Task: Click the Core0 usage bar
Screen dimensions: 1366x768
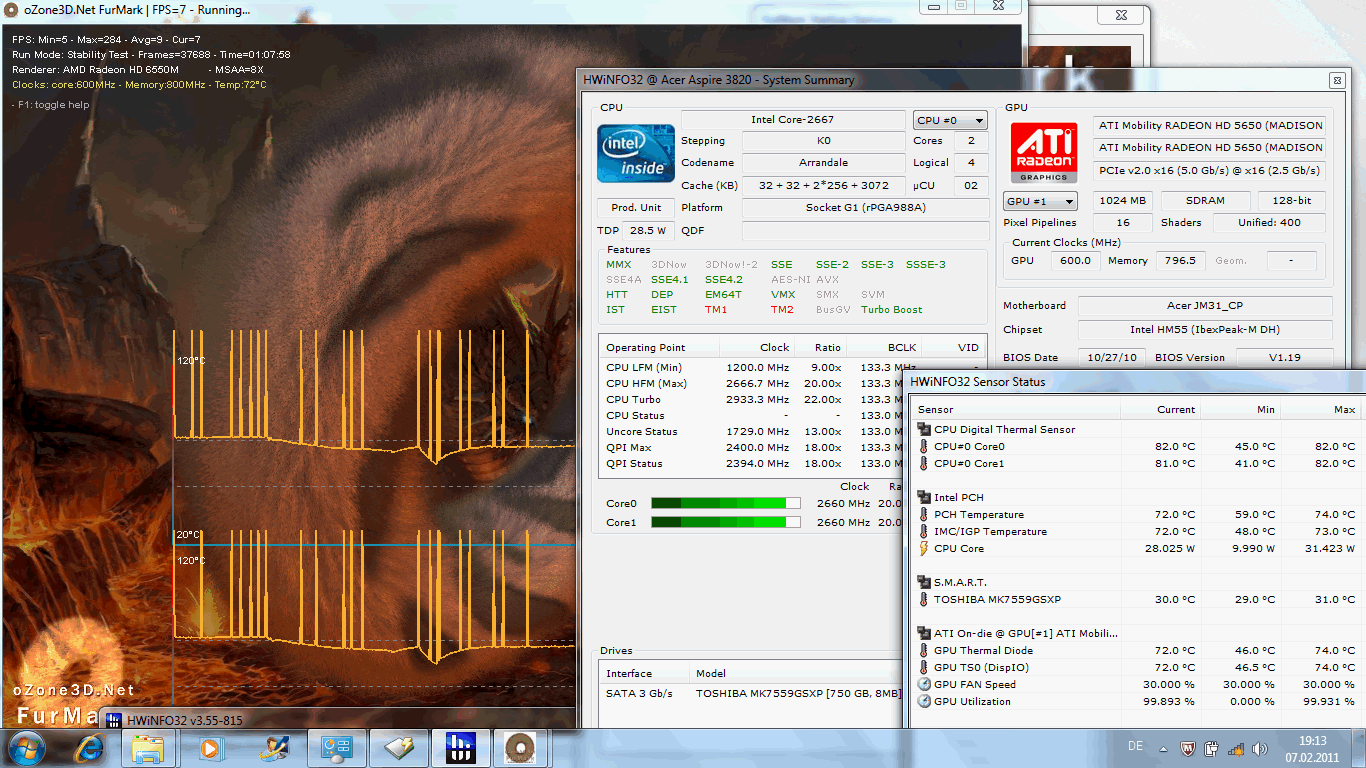Action: pos(726,503)
